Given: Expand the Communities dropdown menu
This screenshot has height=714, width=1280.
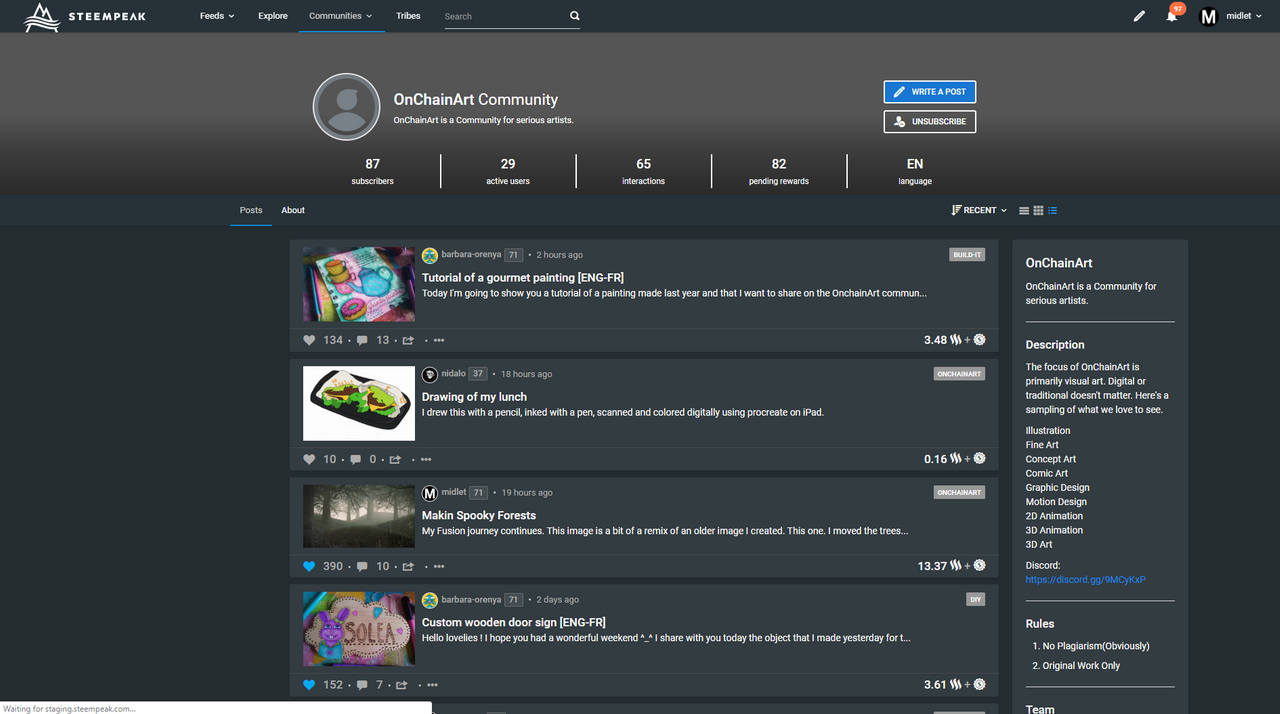Looking at the screenshot, I should [x=341, y=16].
